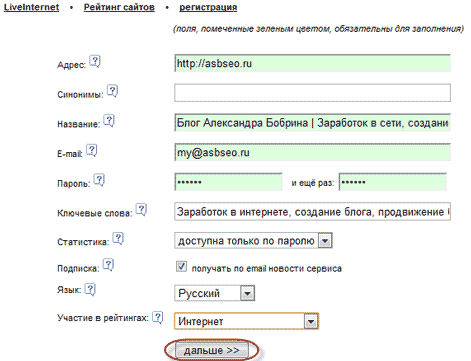Focus the Название field with blog title
The width and height of the screenshot is (471, 361).
click(312, 123)
